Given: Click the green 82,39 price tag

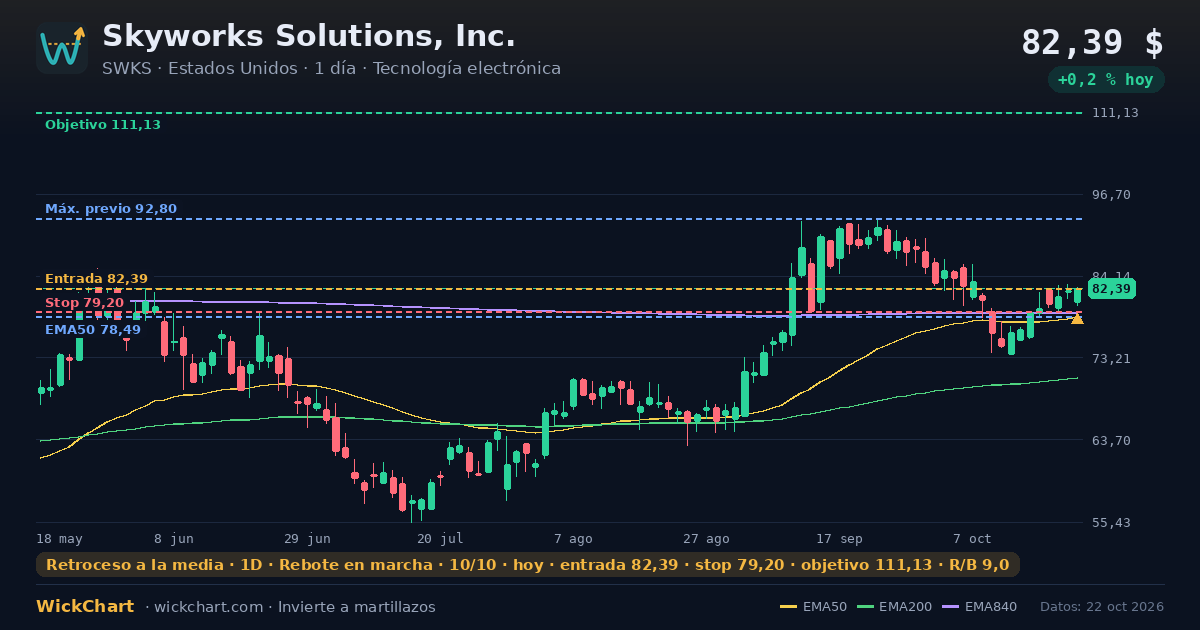Looking at the screenshot, I should [x=1111, y=289].
